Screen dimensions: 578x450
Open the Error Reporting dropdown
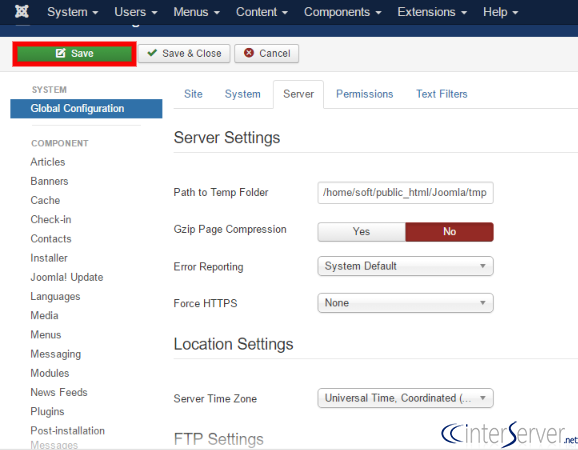coord(405,266)
